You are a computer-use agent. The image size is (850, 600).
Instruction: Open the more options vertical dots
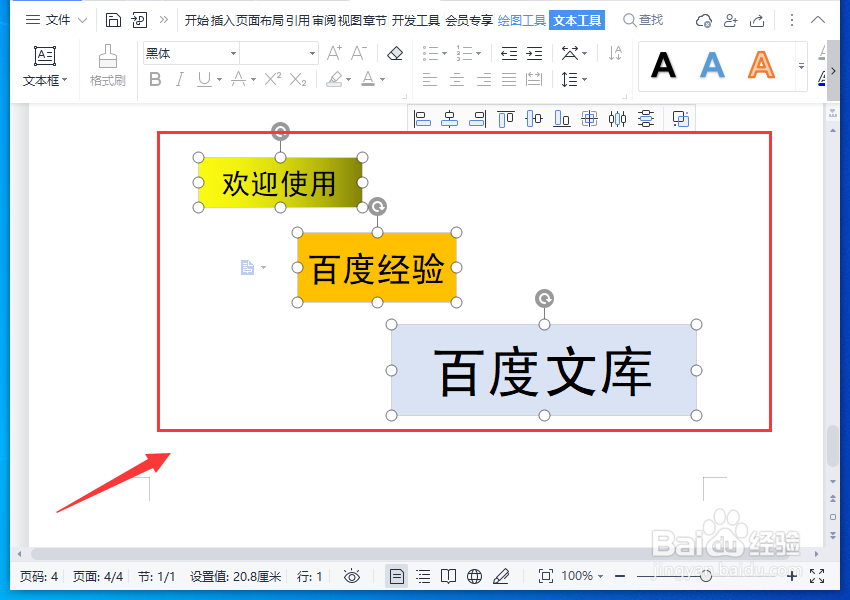(791, 20)
